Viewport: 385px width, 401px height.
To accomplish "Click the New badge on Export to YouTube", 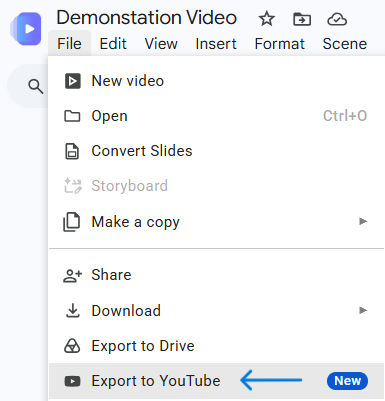I will 347,381.
